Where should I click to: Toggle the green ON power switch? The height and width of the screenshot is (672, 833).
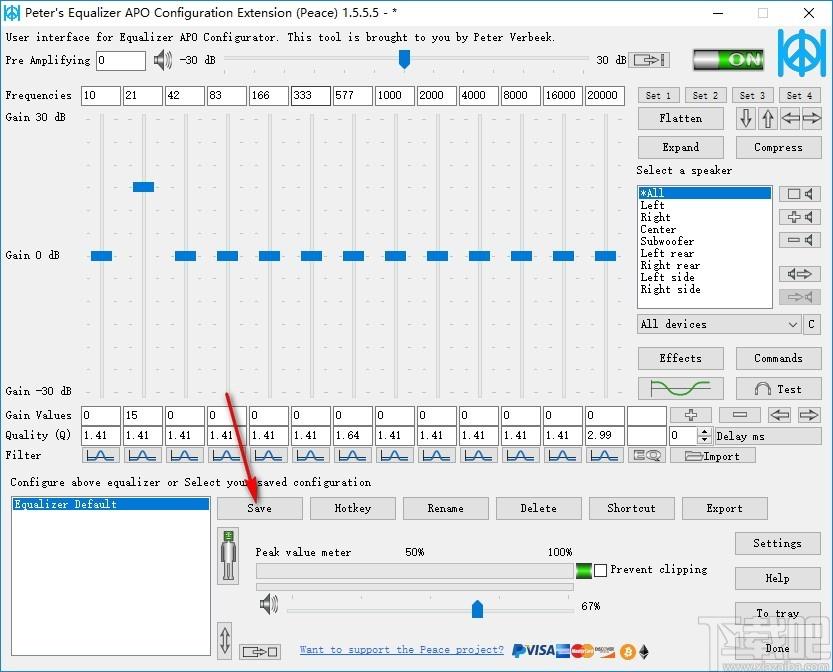point(728,59)
